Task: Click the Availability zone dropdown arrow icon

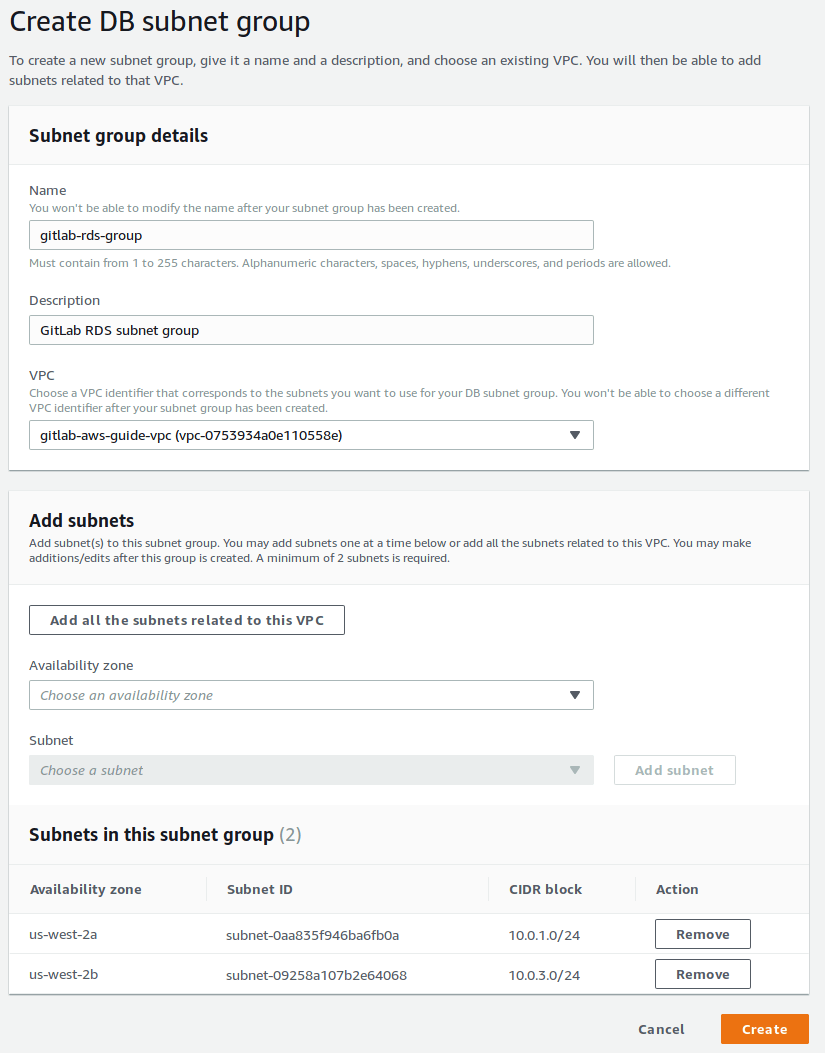Action: coord(575,695)
